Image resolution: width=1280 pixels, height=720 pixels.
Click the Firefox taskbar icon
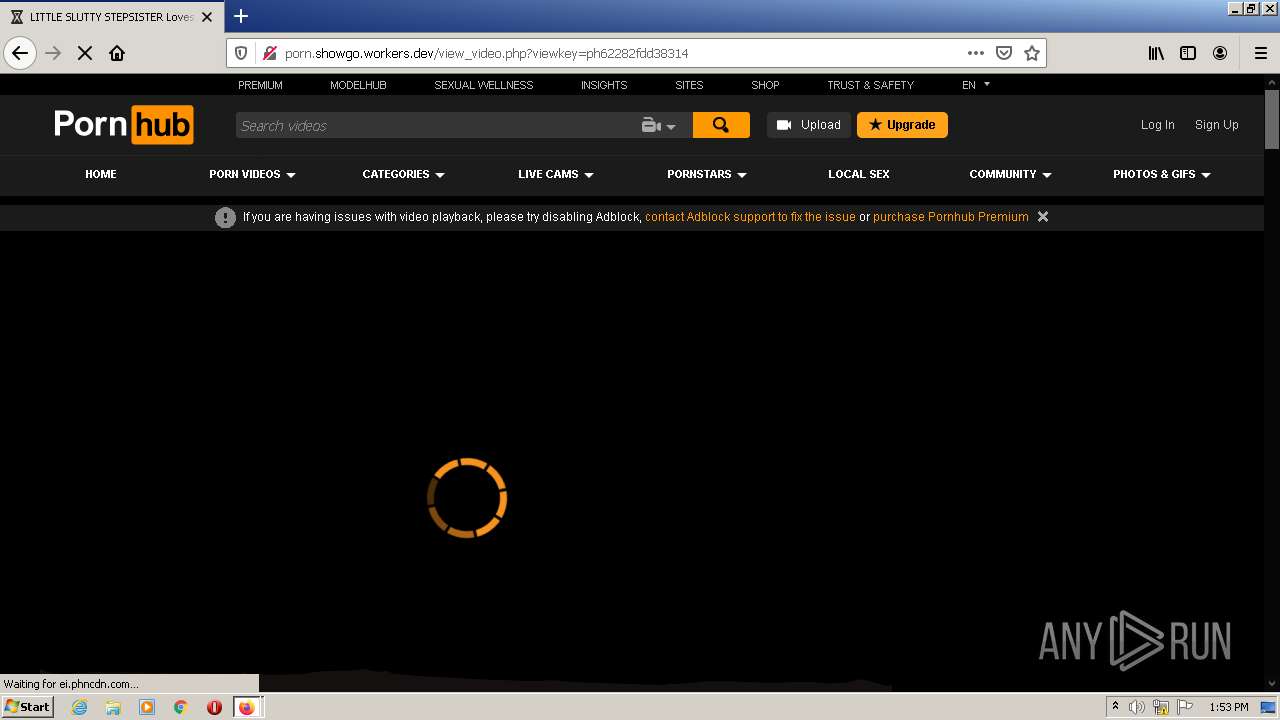[246, 707]
